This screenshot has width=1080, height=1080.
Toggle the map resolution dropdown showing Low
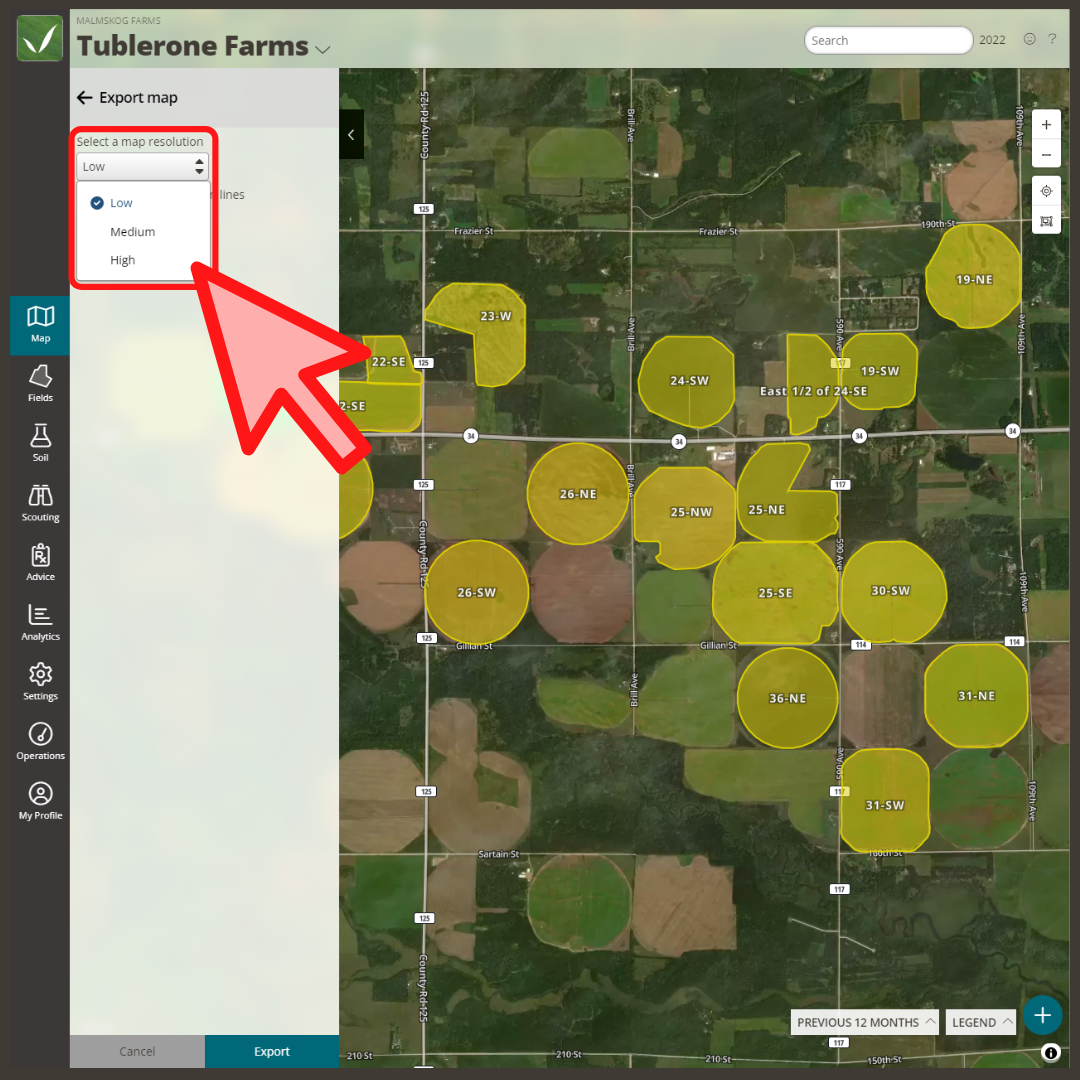tap(142, 167)
